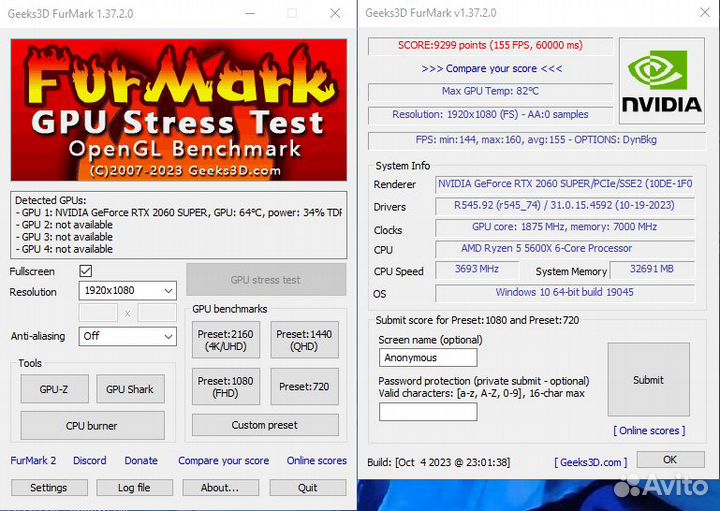
Task: Click the GPU core: 1875 MHz clocks field
Action: click(565, 227)
